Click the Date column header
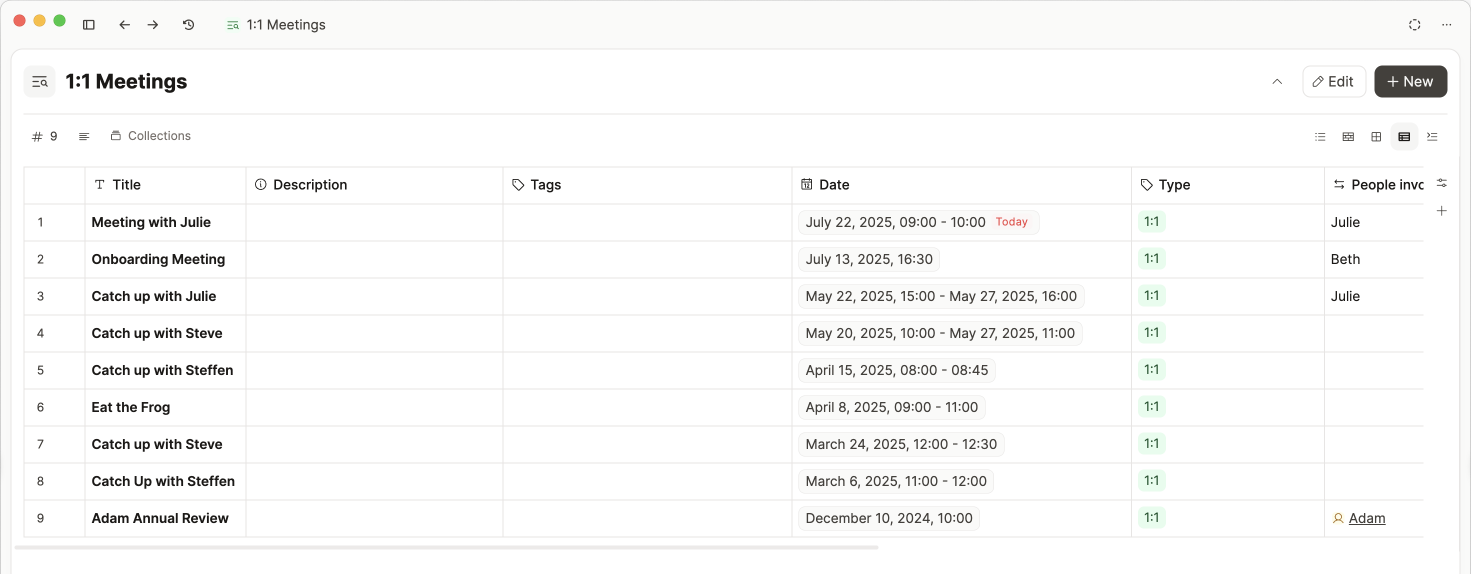The image size is (1471, 574). (x=834, y=185)
